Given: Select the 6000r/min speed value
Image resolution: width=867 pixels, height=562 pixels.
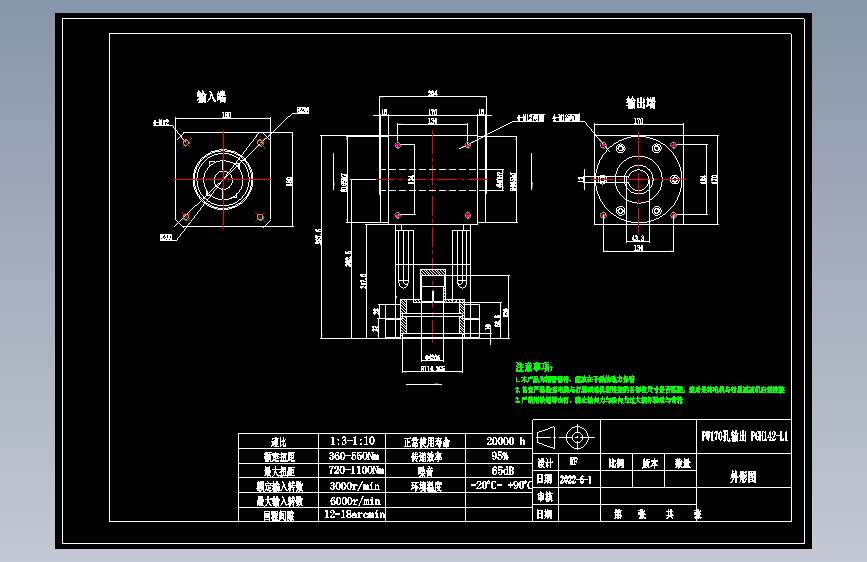Looking at the screenshot, I should pos(354,501).
